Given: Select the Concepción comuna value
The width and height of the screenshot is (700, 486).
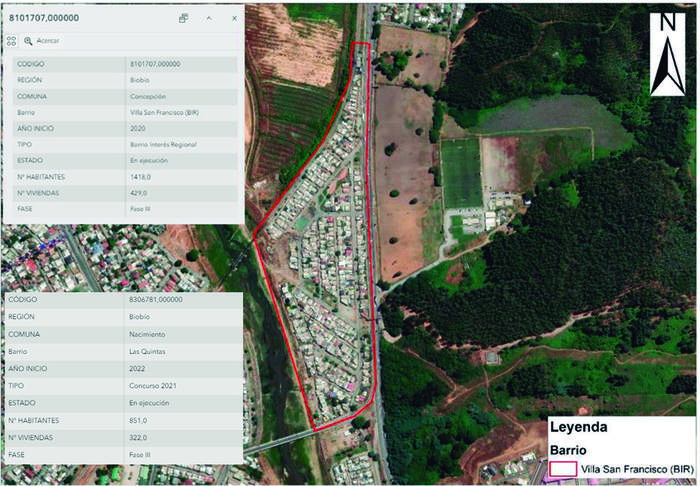Looking at the screenshot, I should [152, 96].
